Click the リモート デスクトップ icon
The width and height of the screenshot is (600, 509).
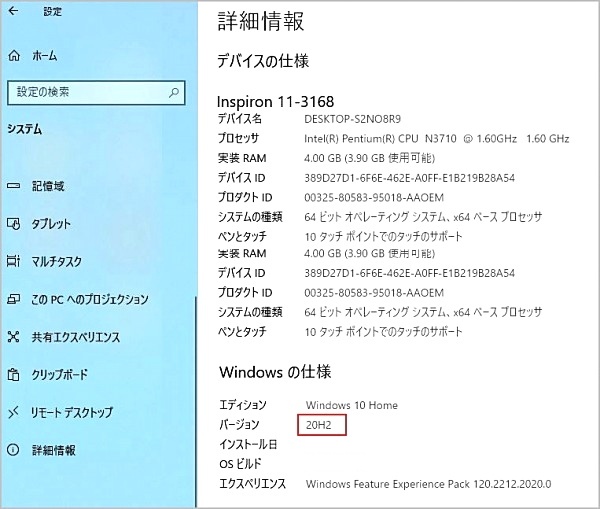point(13,412)
